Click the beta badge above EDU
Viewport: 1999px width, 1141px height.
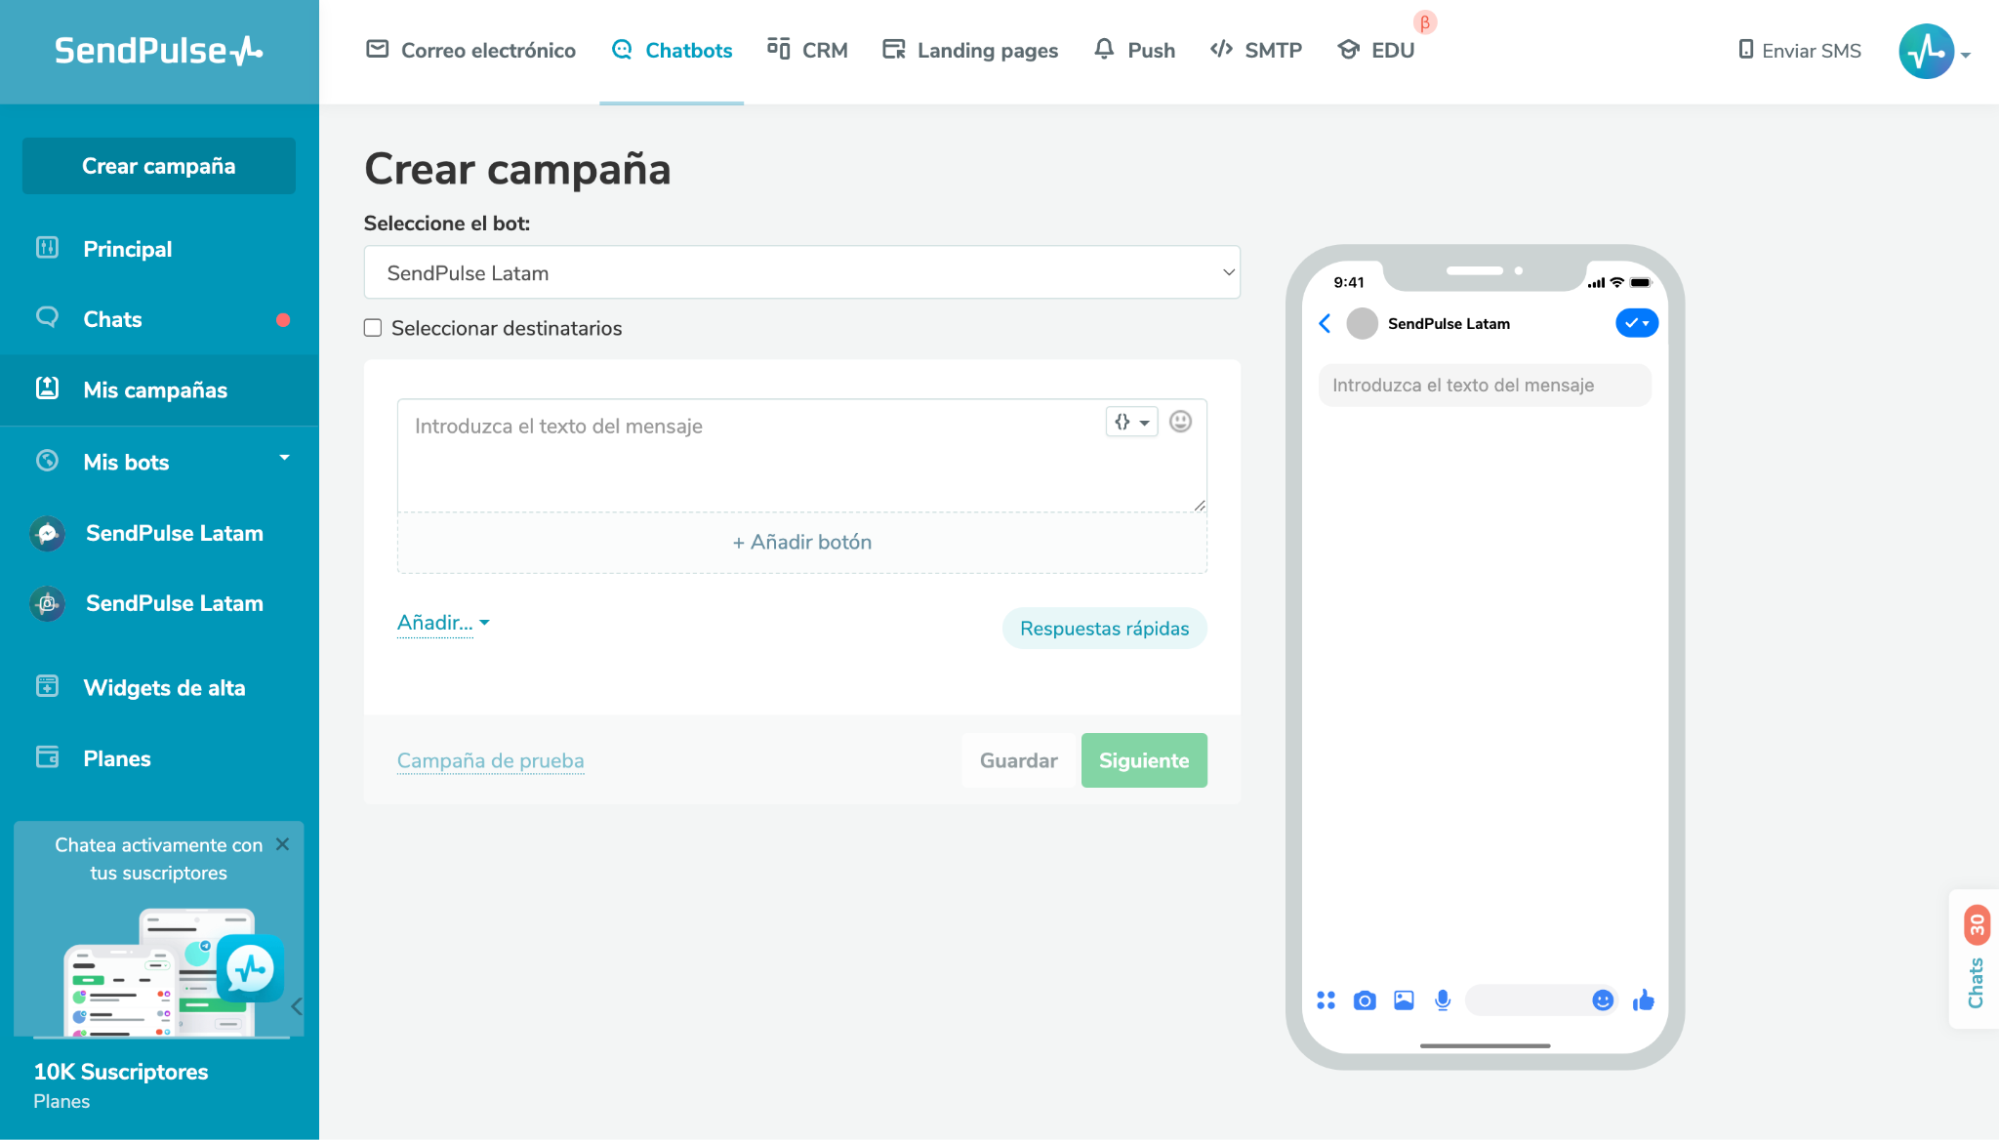(x=1425, y=22)
